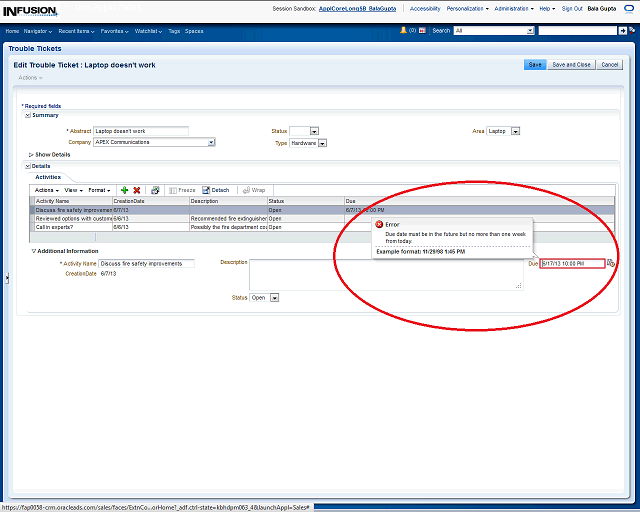Click the notifications bell icon

(403, 31)
